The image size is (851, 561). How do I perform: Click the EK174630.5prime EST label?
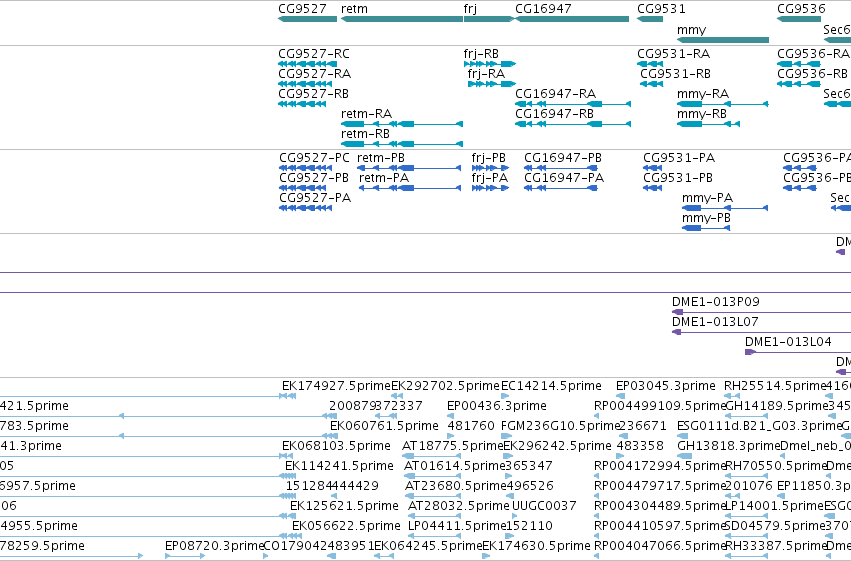click(536, 546)
